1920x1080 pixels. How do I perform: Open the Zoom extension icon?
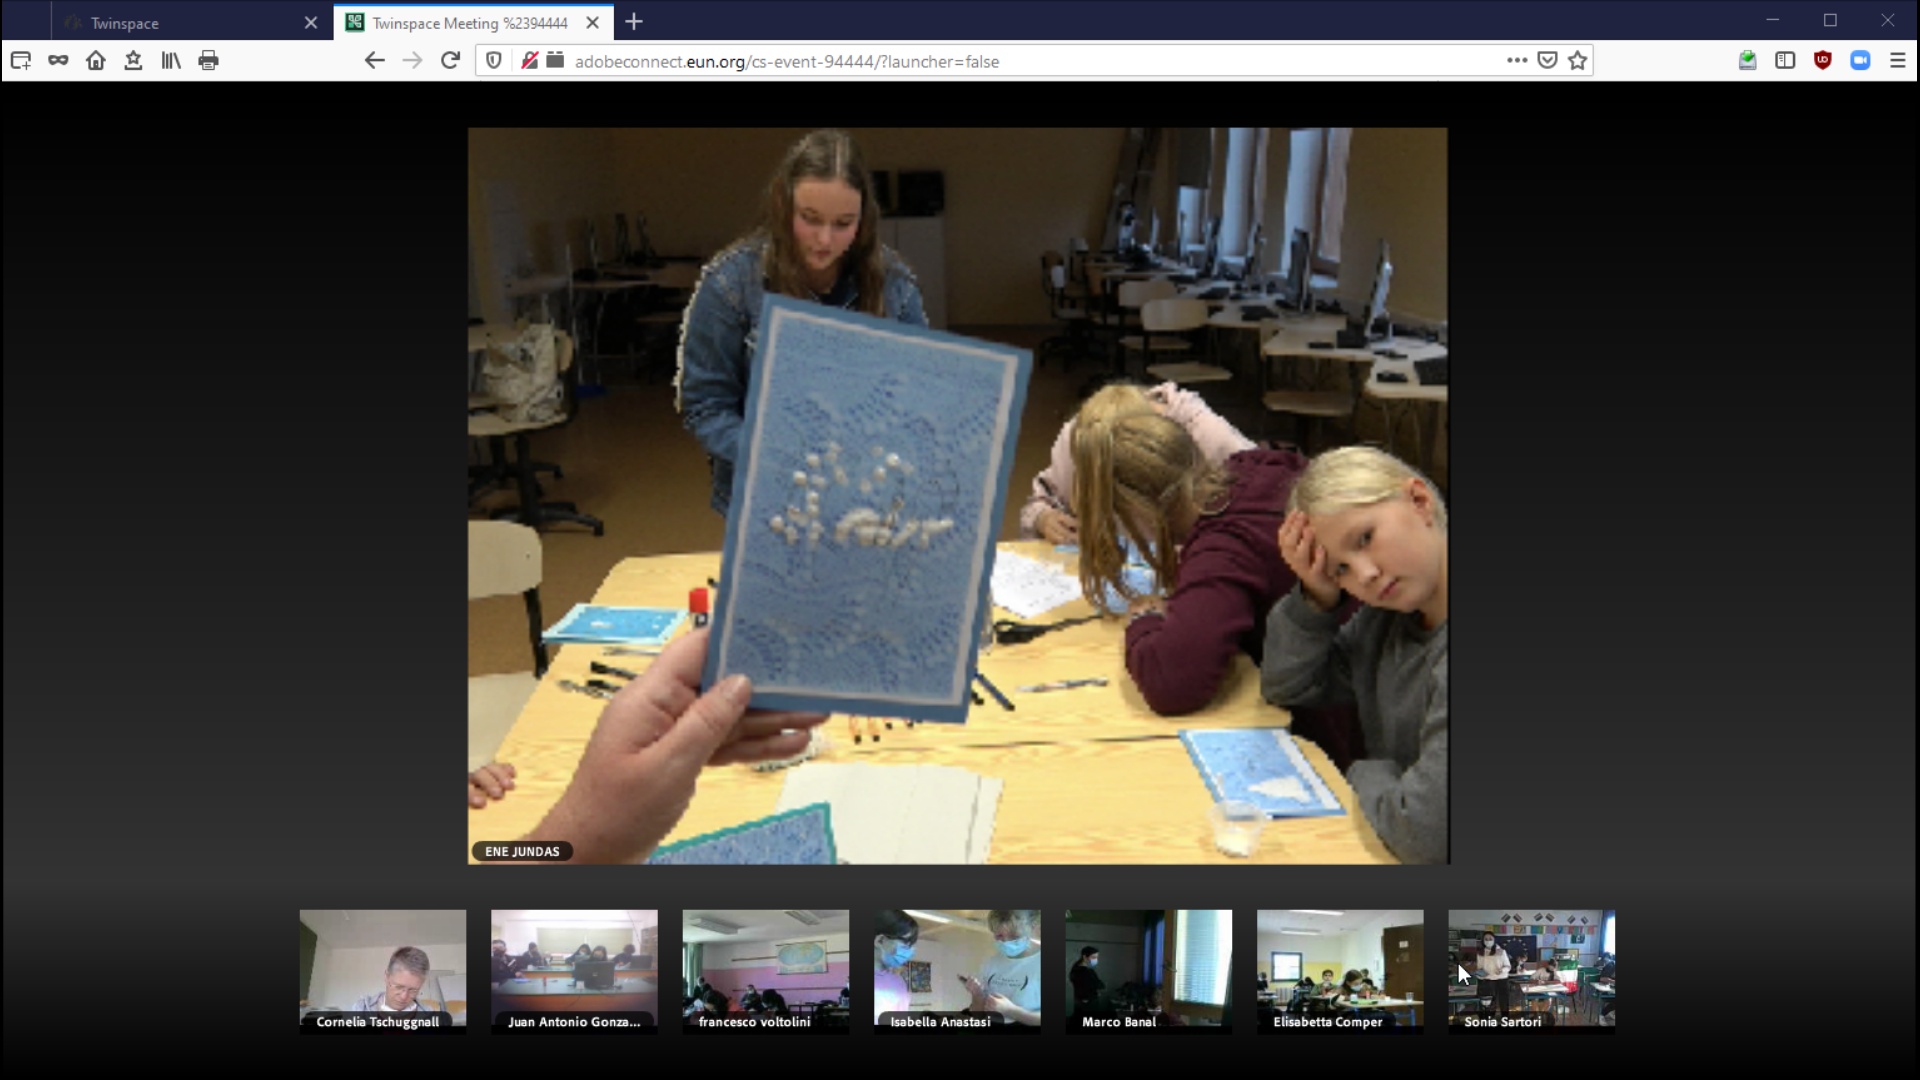[x=1860, y=61]
